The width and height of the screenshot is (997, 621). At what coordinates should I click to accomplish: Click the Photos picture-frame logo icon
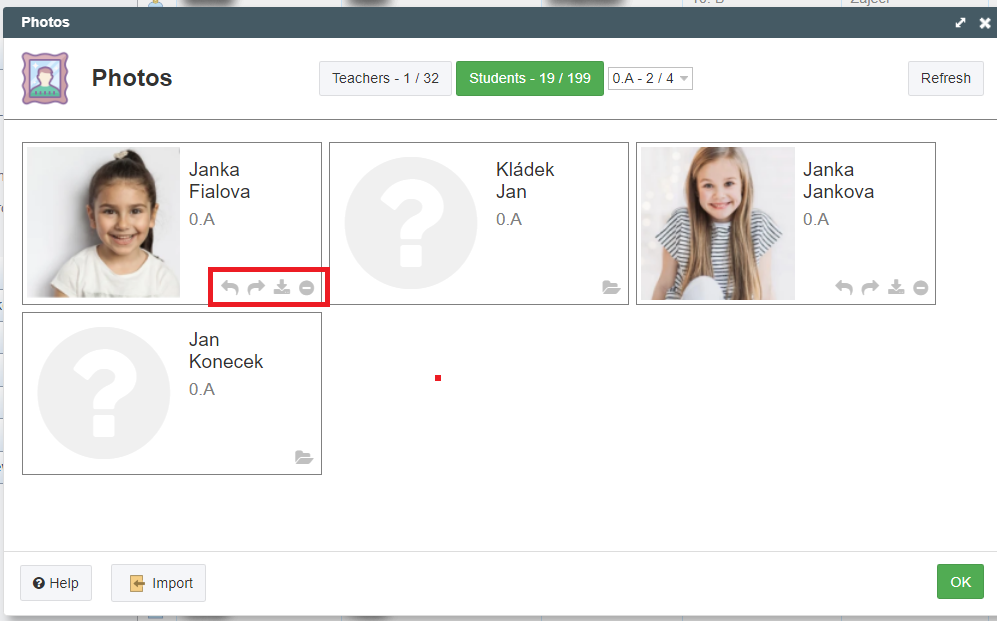45,78
